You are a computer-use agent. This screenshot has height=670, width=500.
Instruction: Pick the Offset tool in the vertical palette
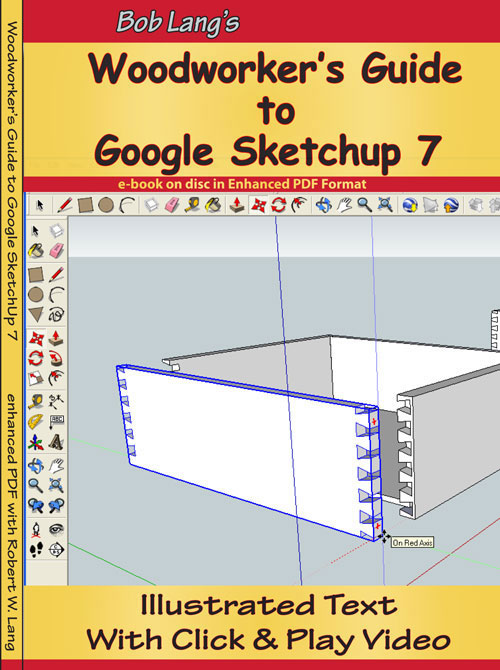pos(56,378)
